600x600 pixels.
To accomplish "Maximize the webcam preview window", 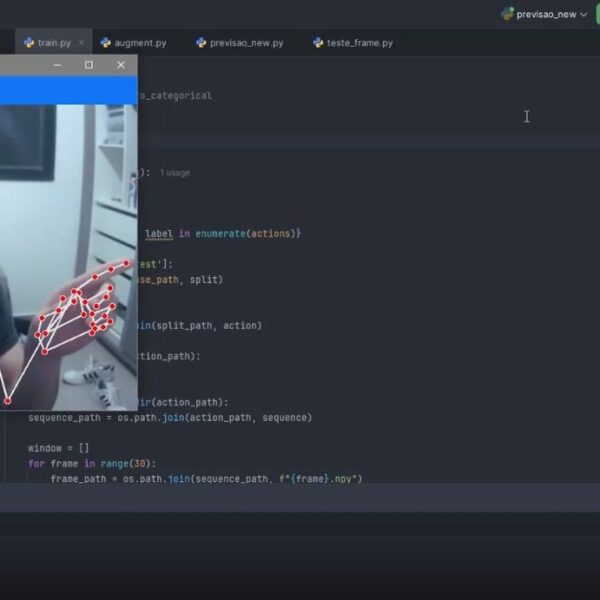I will tap(89, 65).
